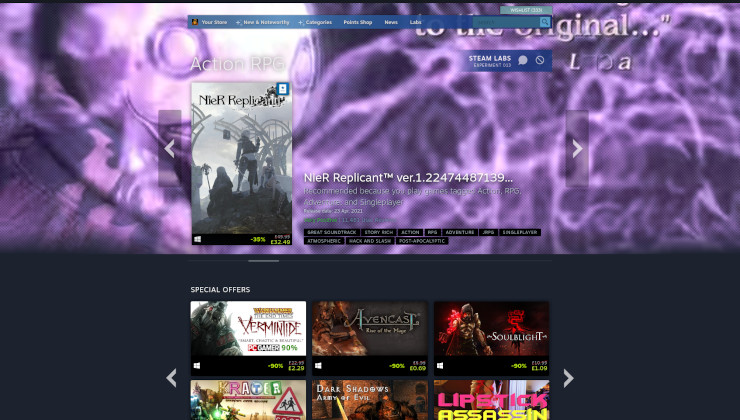
Task: Click the Hack and Slash tag
Action: point(370,241)
